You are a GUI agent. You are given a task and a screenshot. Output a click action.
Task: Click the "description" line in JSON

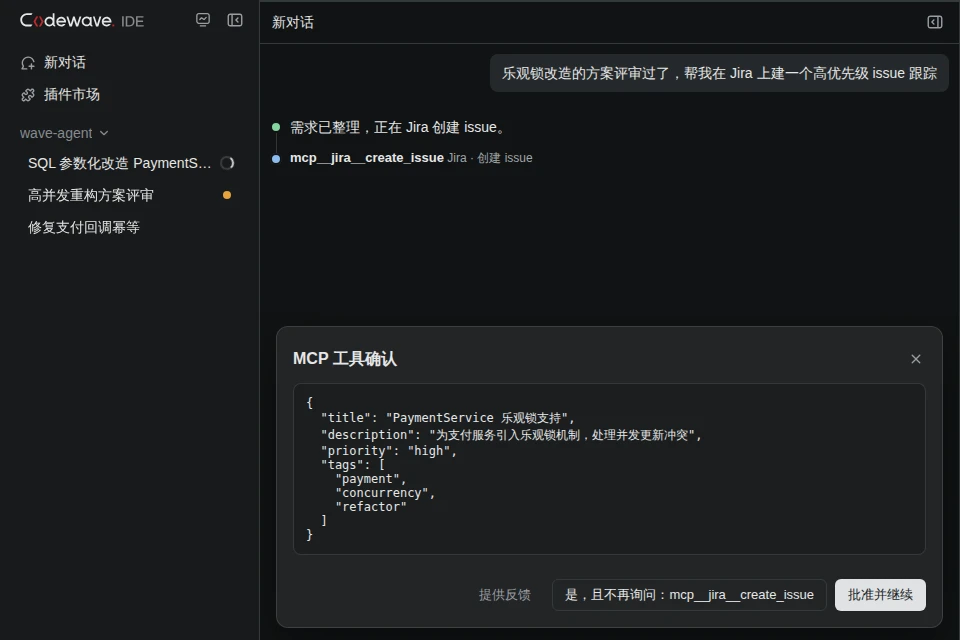511,435
